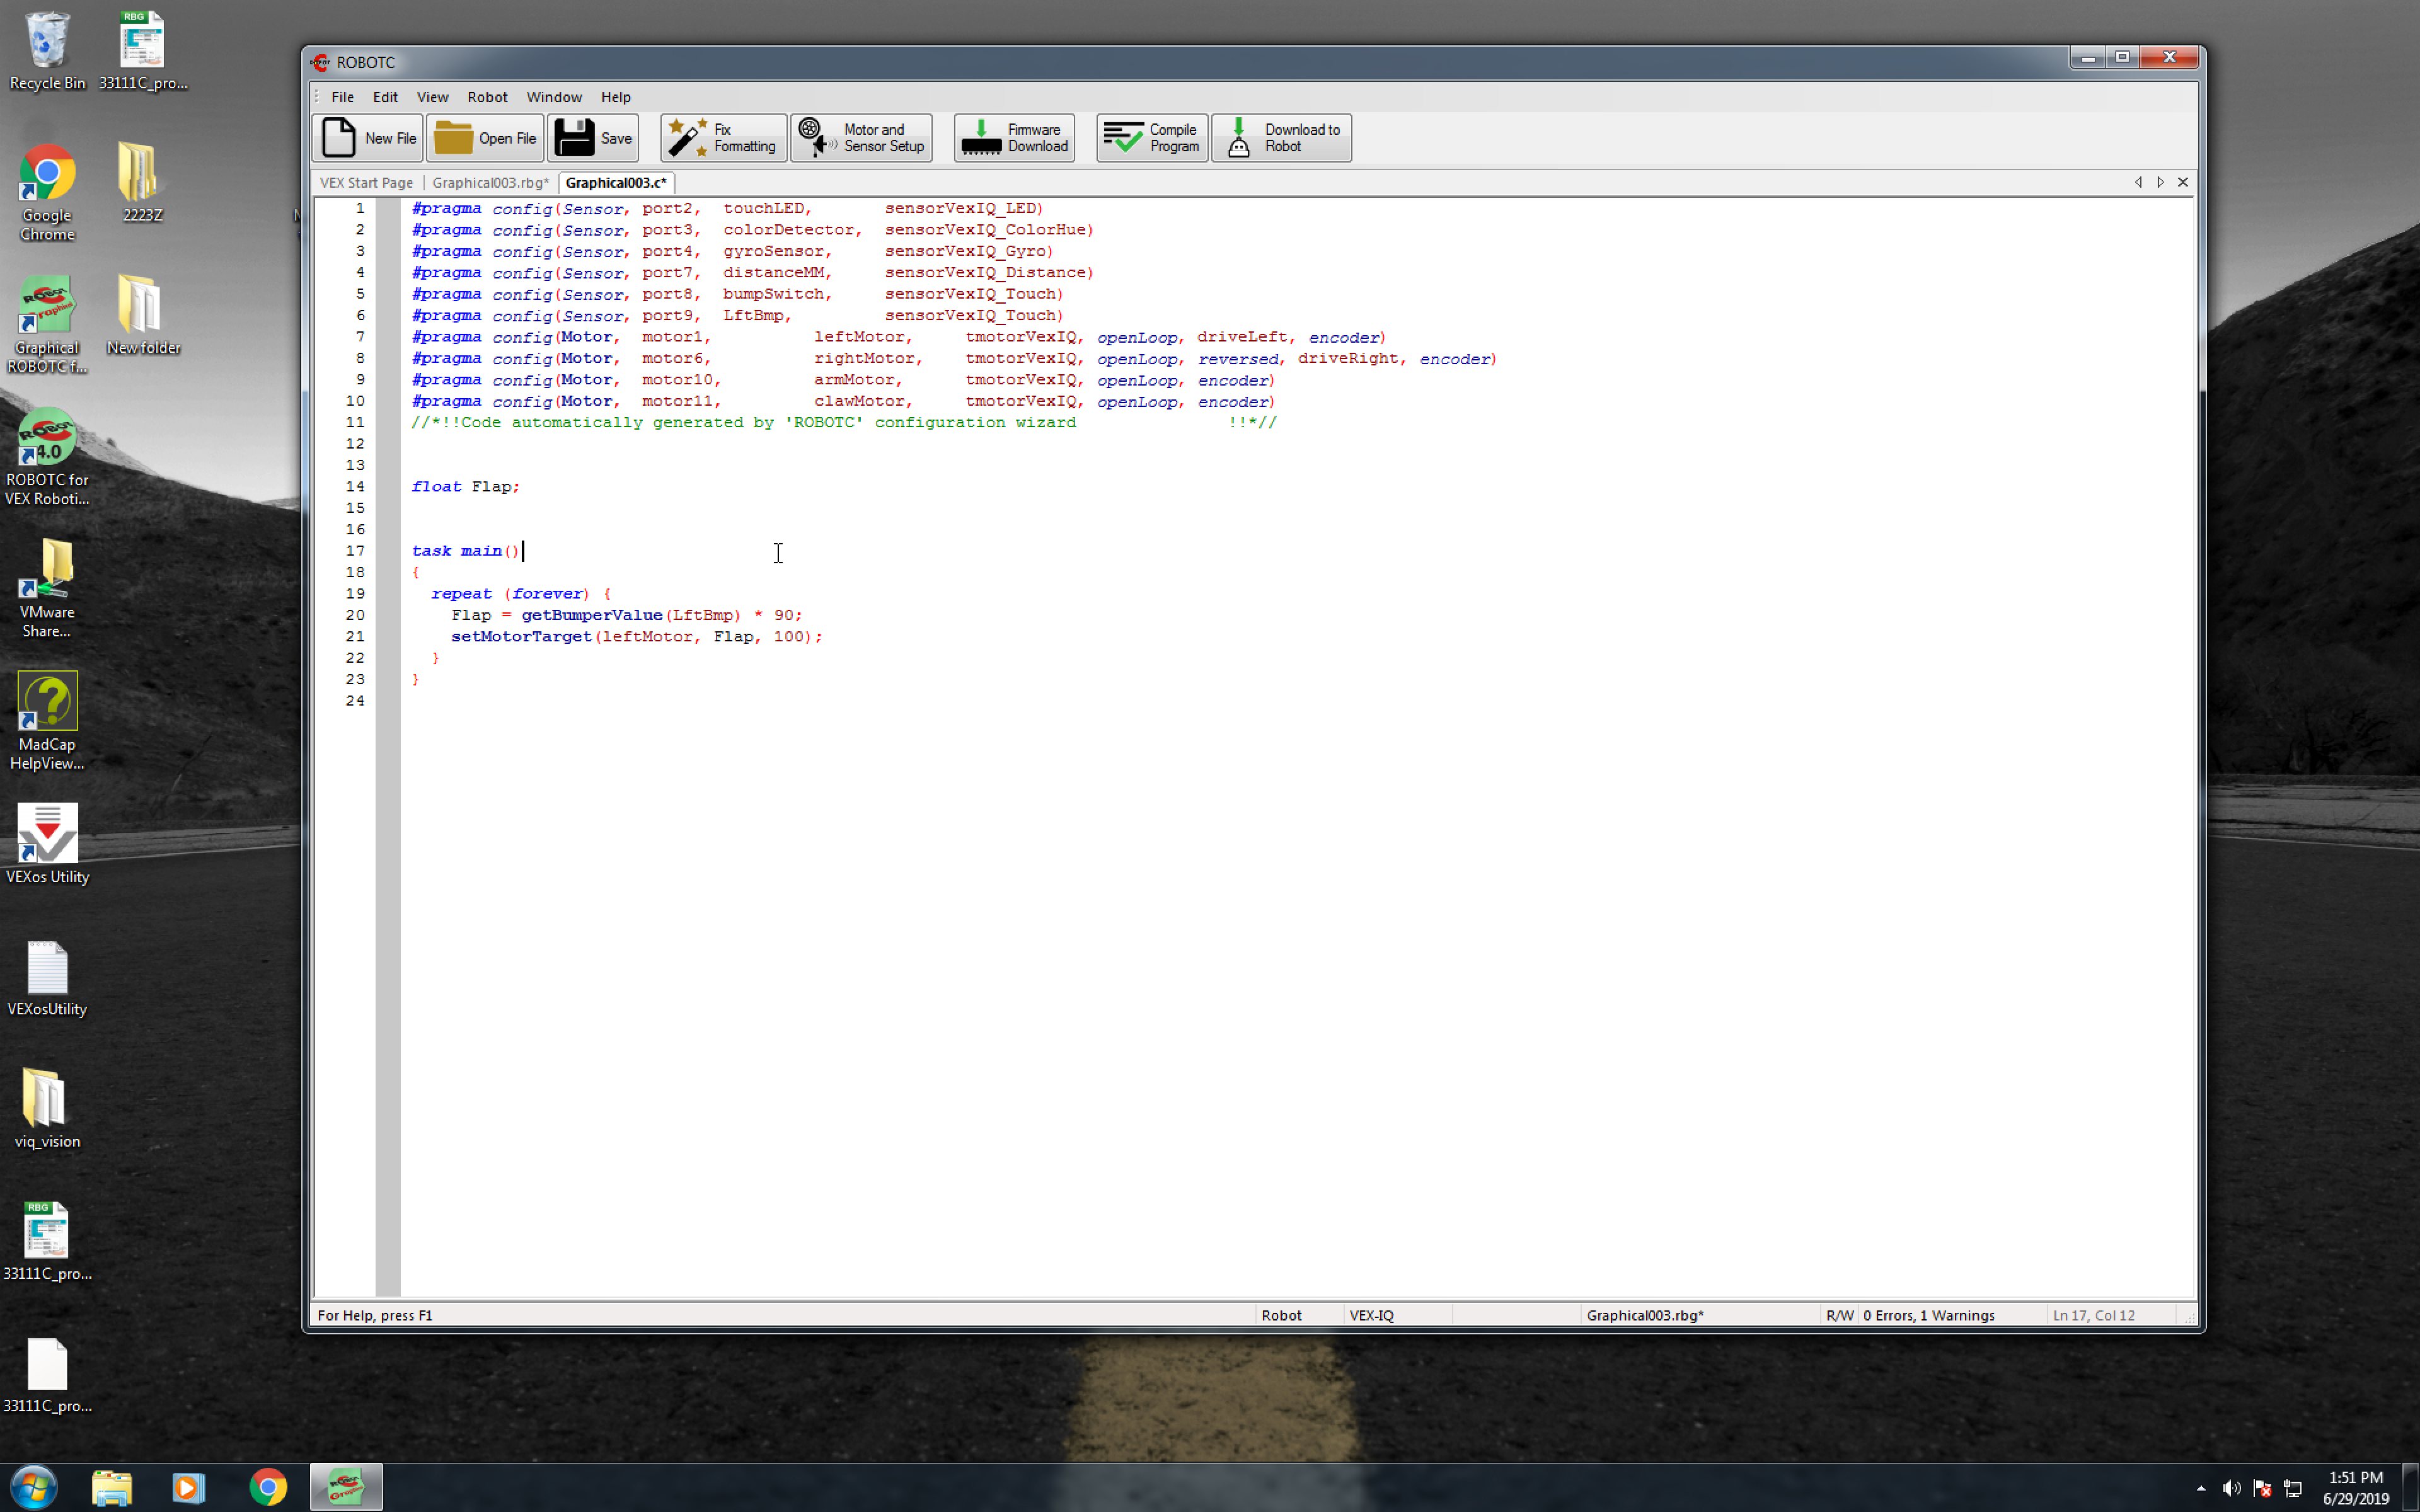2420x1512 pixels.
Task: Select the Graphical003.c tab
Action: click(x=616, y=183)
